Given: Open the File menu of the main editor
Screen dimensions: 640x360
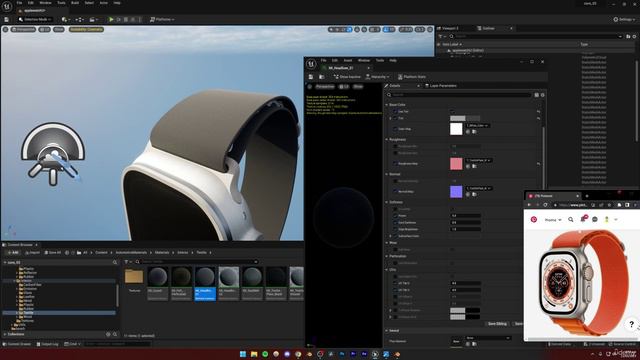Looking at the screenshot, I should [19, 2].
